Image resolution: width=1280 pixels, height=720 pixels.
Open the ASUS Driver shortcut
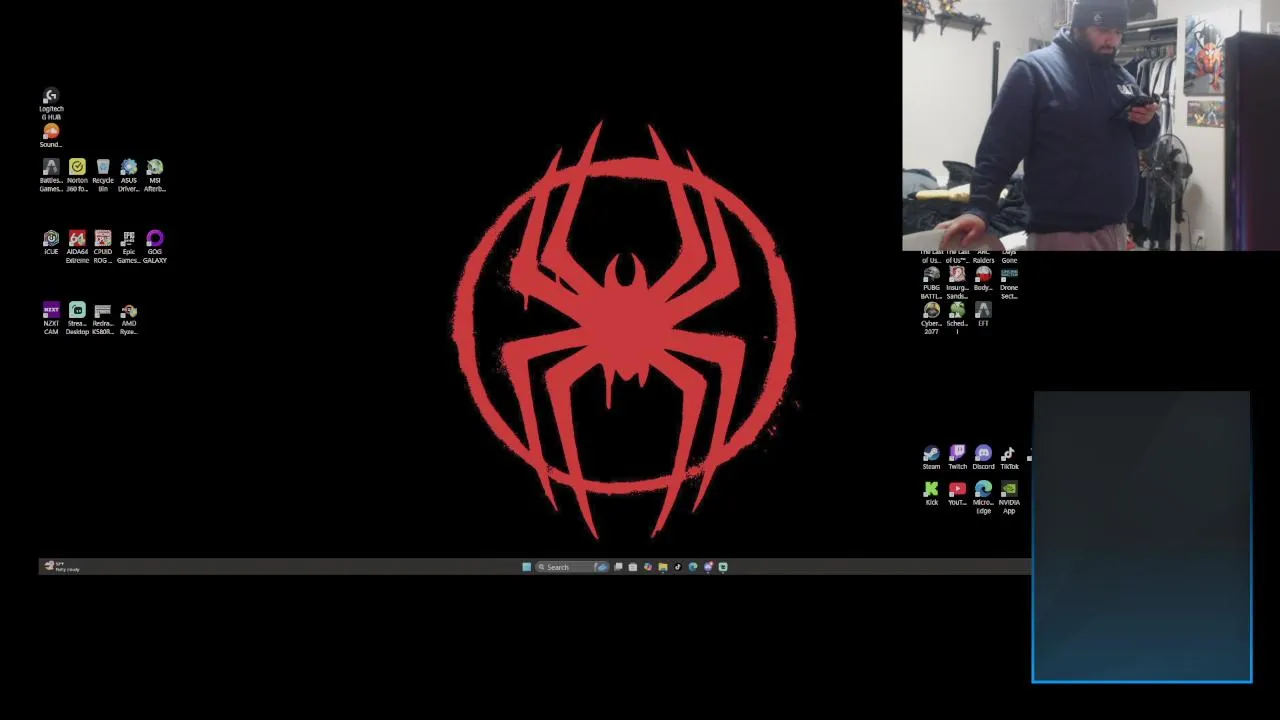(129, 175)
